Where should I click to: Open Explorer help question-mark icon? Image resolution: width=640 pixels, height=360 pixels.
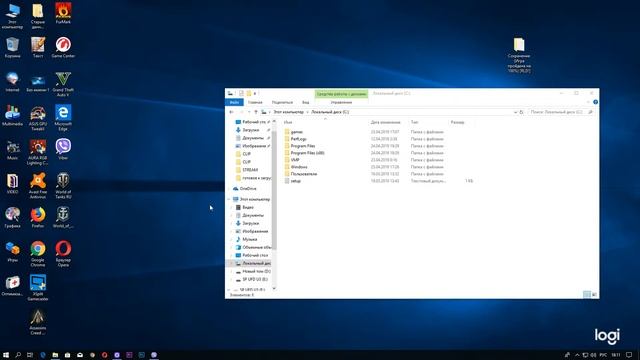click(x=595, y=102)
